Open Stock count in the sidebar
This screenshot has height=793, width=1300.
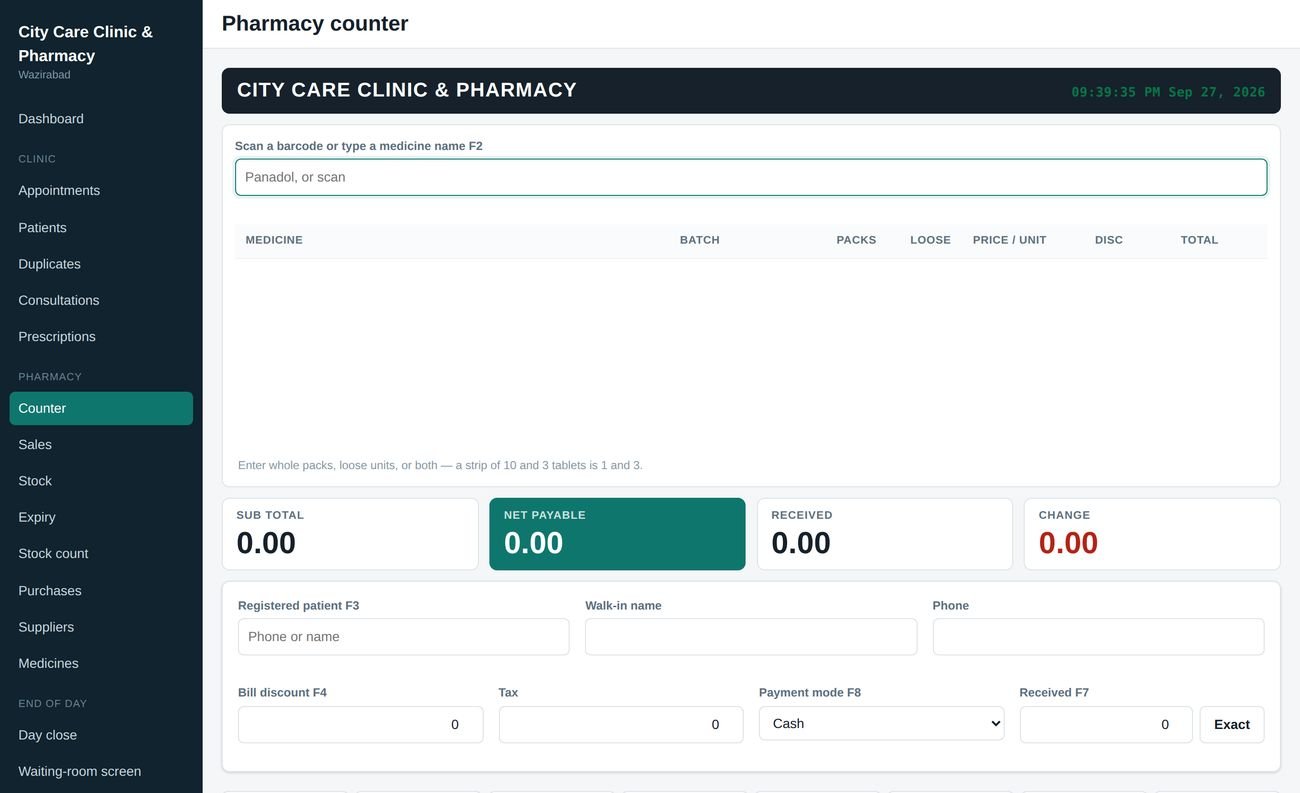pyautogui.click(x=101, y=554)
